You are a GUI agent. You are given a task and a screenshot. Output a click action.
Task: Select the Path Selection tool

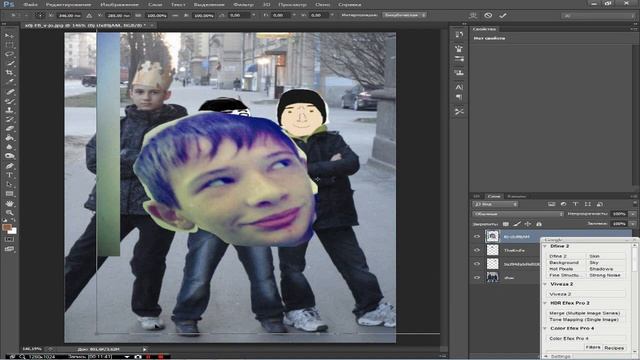click(9, 184)
